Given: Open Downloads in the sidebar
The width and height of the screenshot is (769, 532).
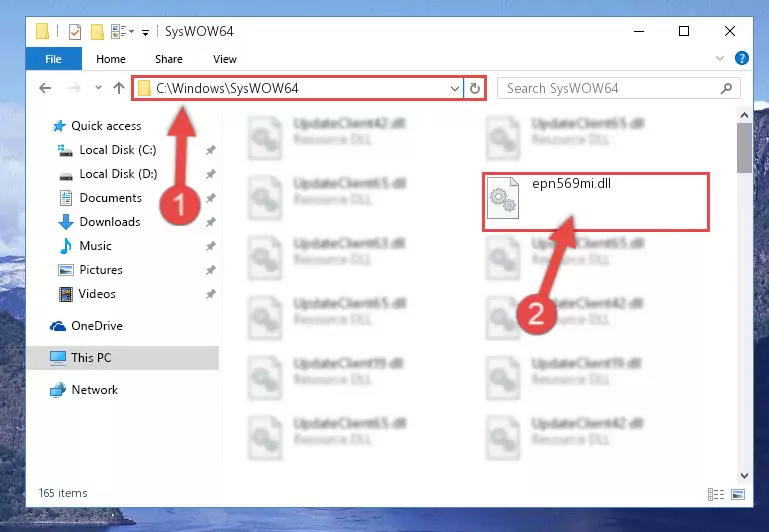Looking at the screenshot, I should point(110,222).
